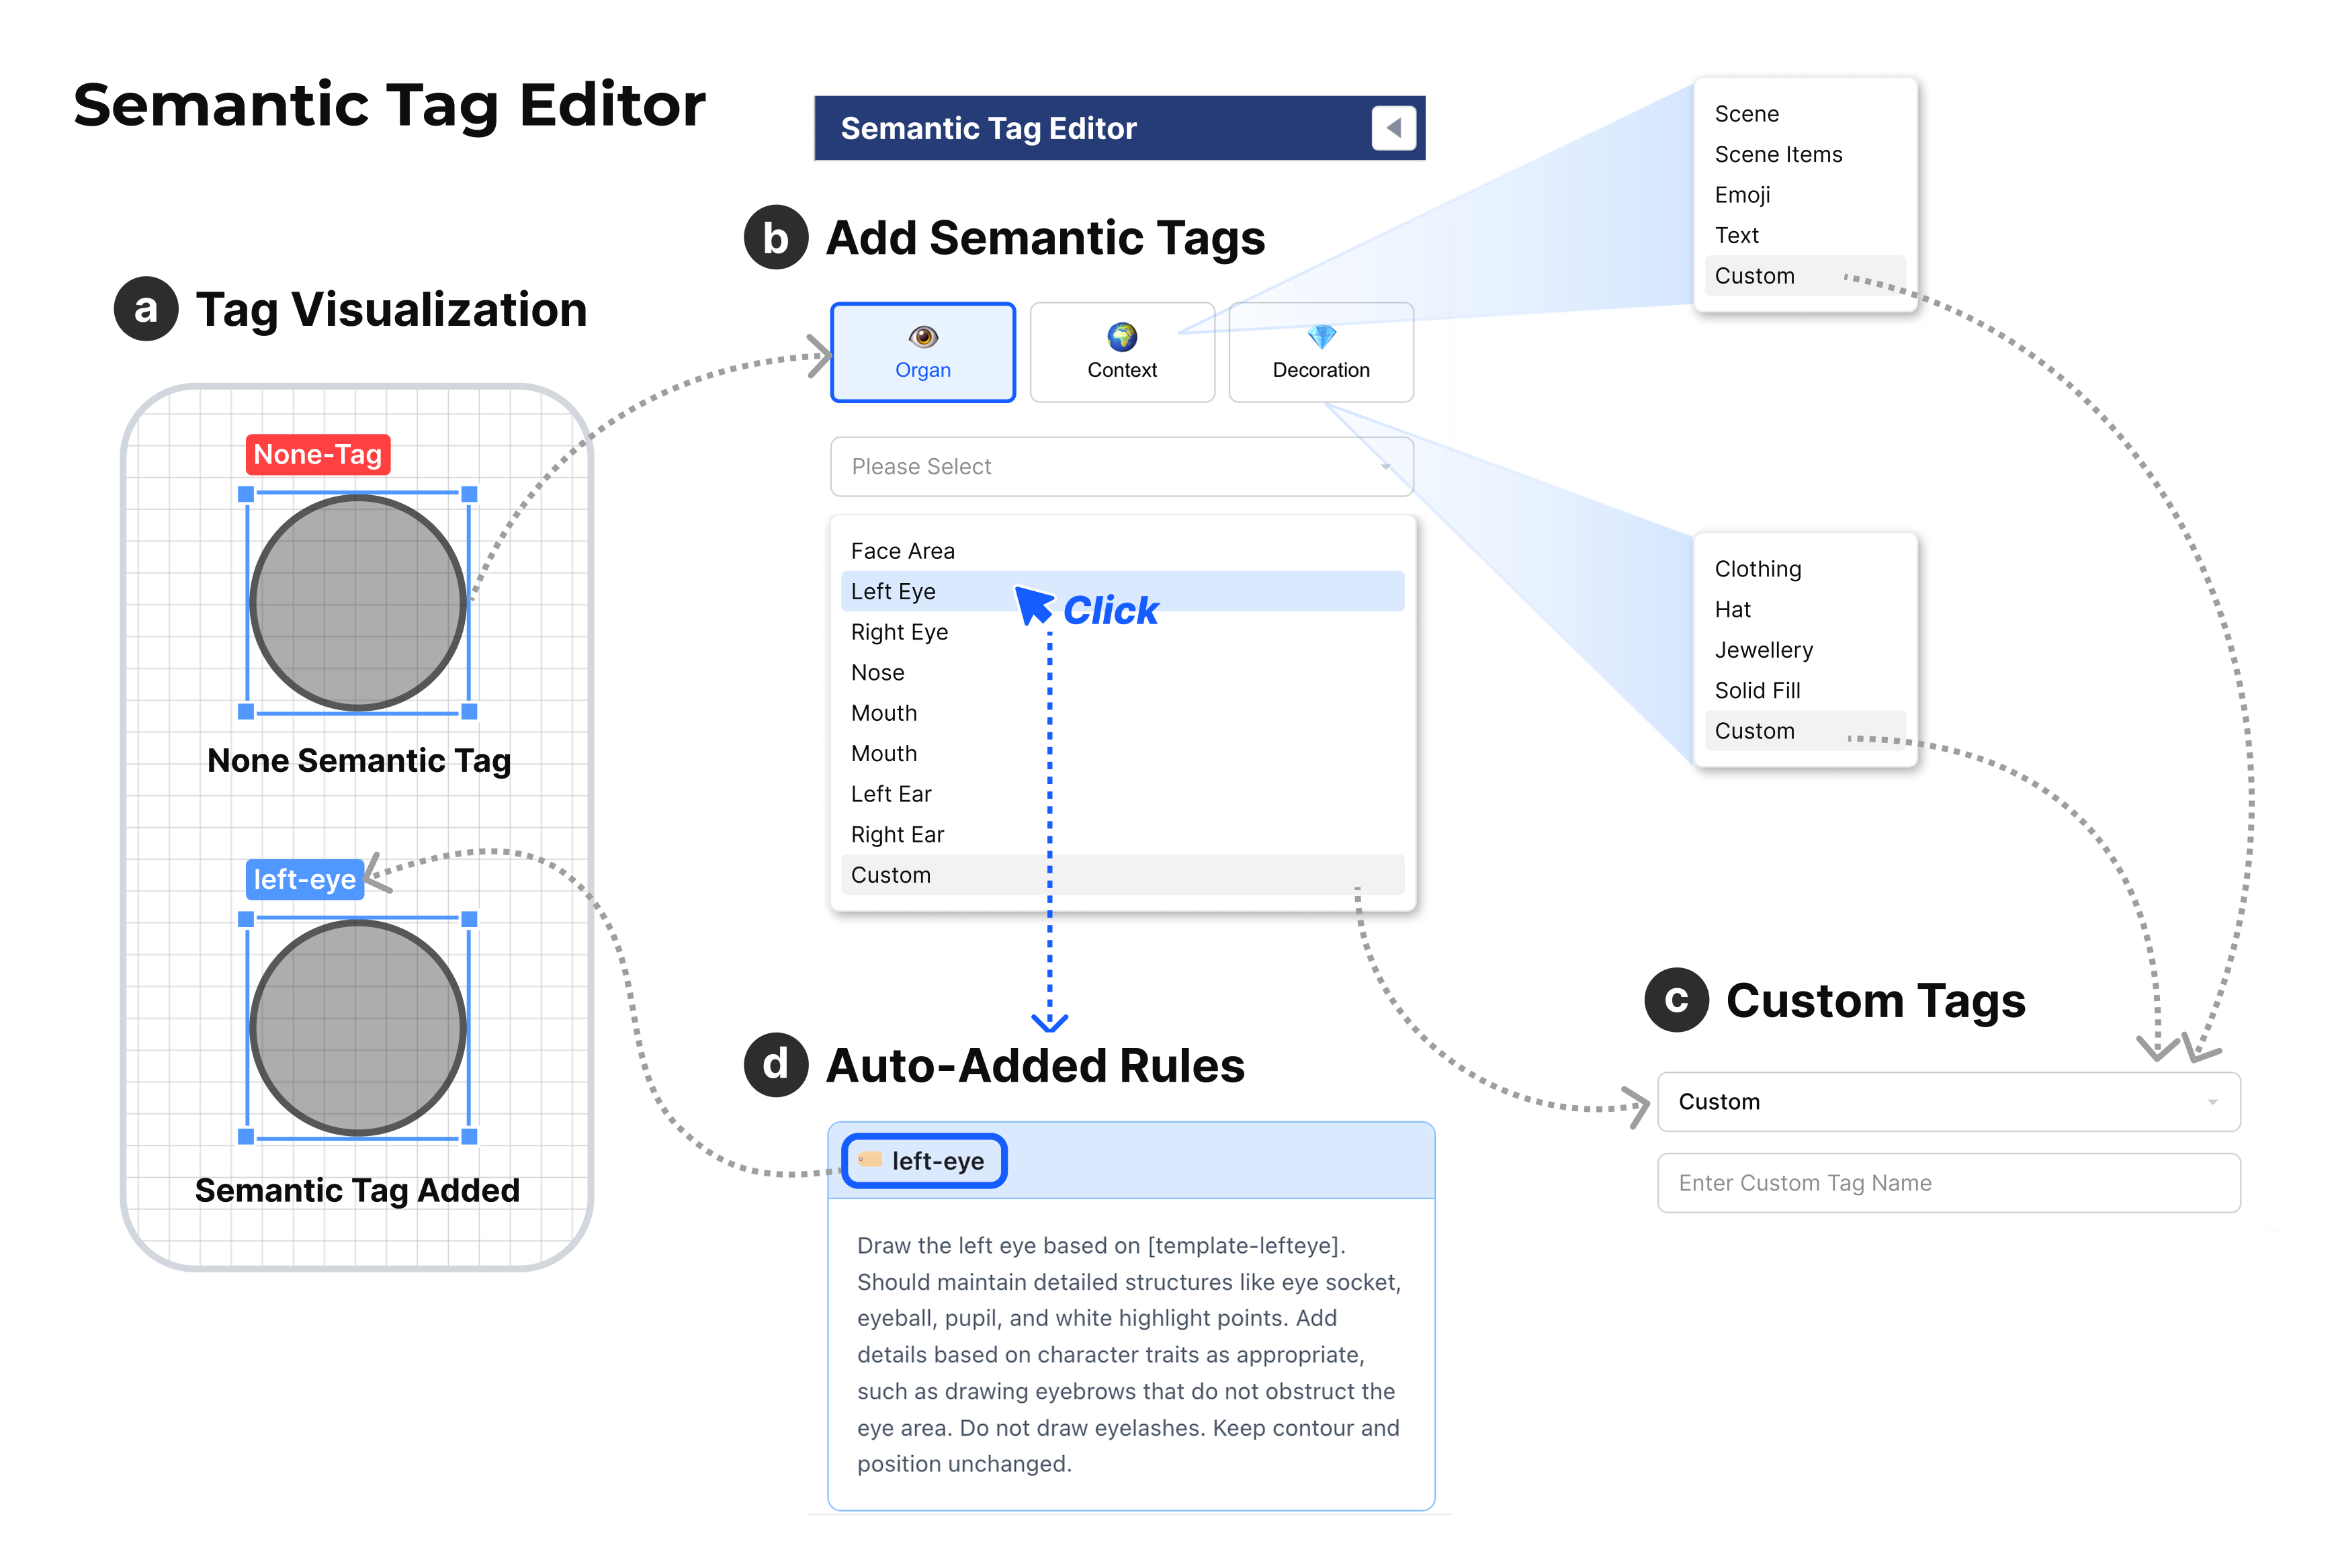Collapse the Semantic Tag Editor panel arrow
The image size is (2334, 1568).
coord(1393,128)
